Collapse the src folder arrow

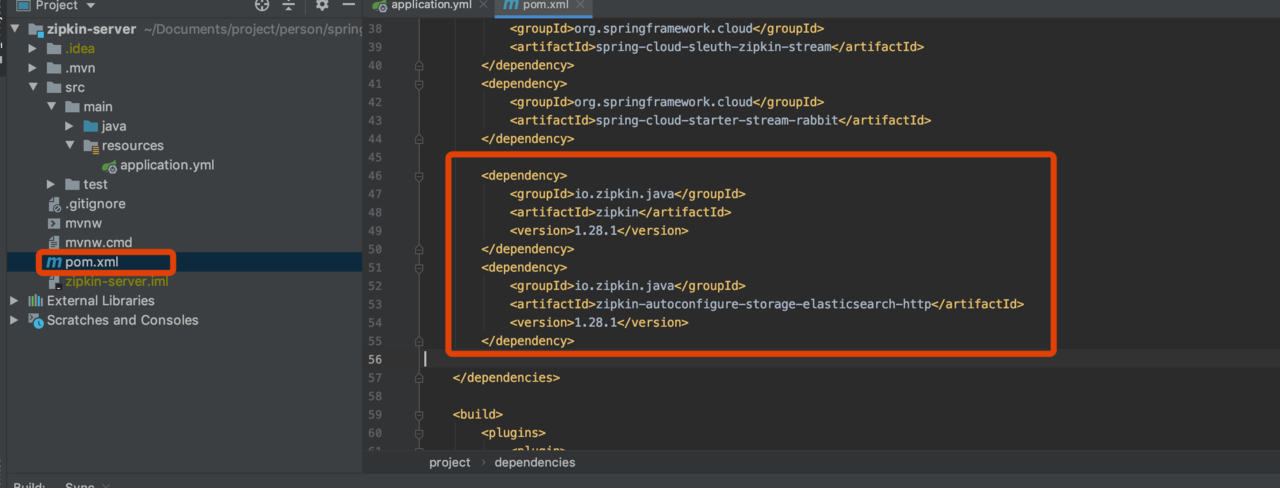click(x=33, y=87)
